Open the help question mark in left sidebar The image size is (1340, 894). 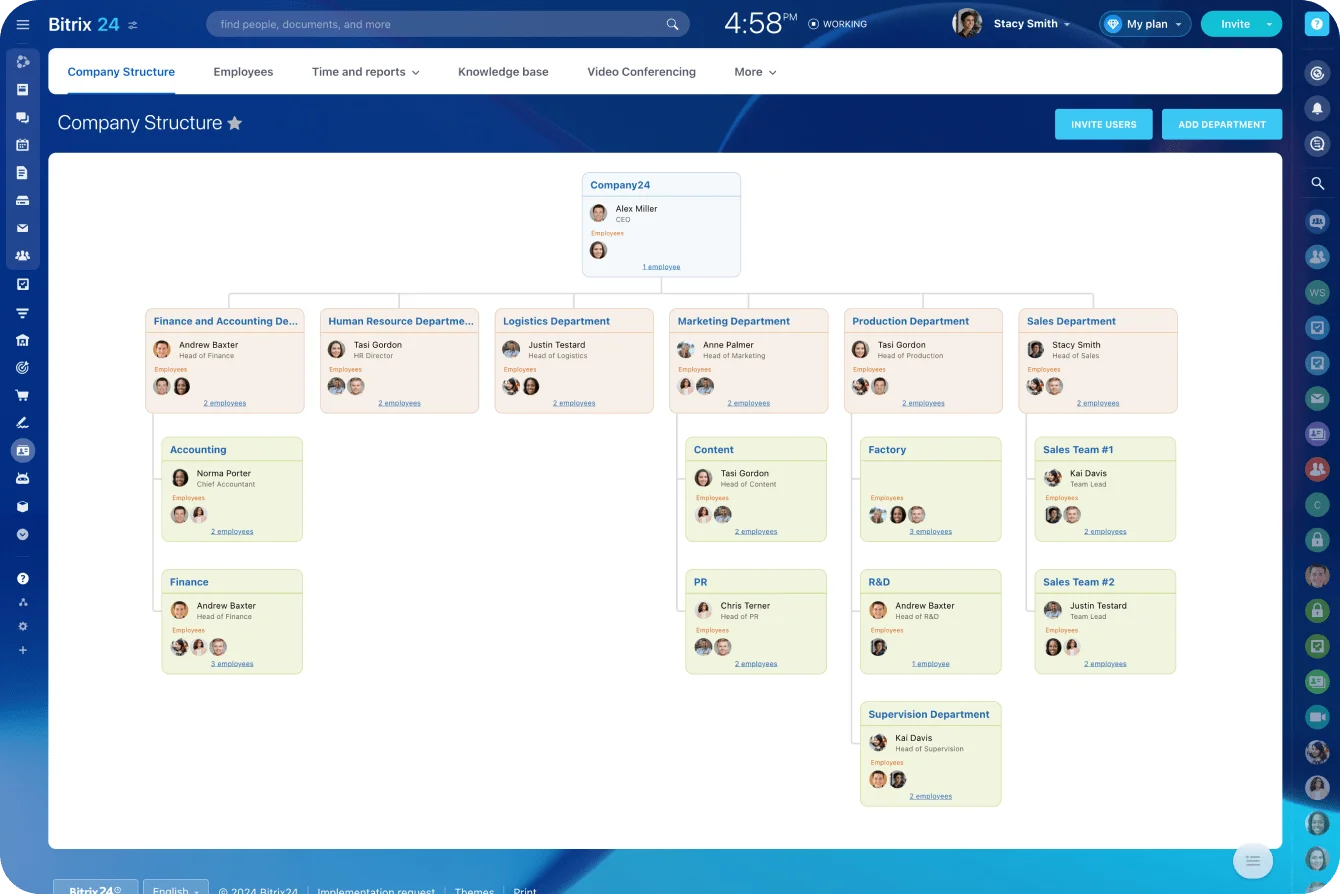pyautogui.click(x=23, y=578)
